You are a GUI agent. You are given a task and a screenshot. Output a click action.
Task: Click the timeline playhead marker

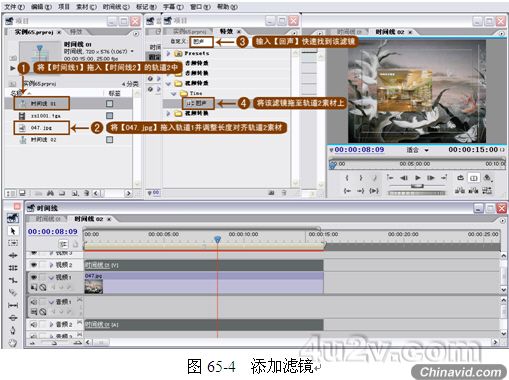(217, 239)
